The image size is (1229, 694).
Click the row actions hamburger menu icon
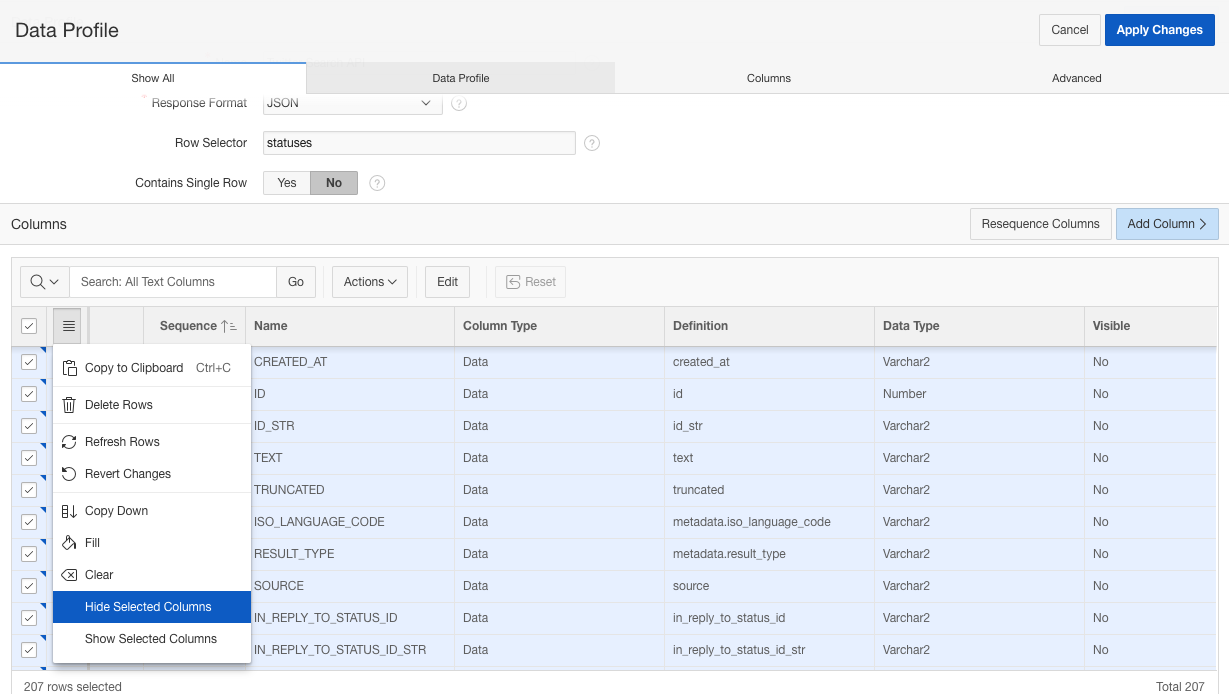(68, 326)
